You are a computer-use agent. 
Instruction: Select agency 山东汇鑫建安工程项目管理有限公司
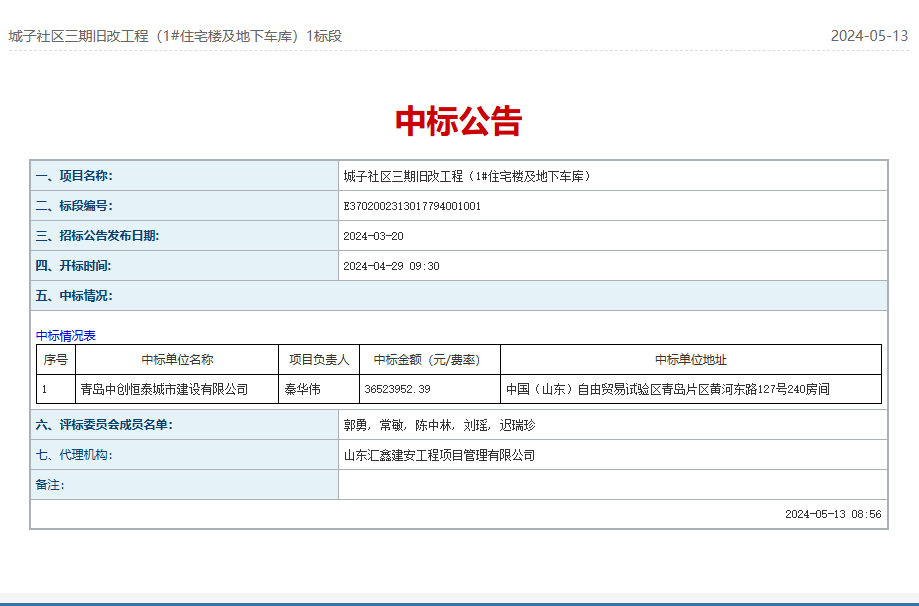pos(439,455)
